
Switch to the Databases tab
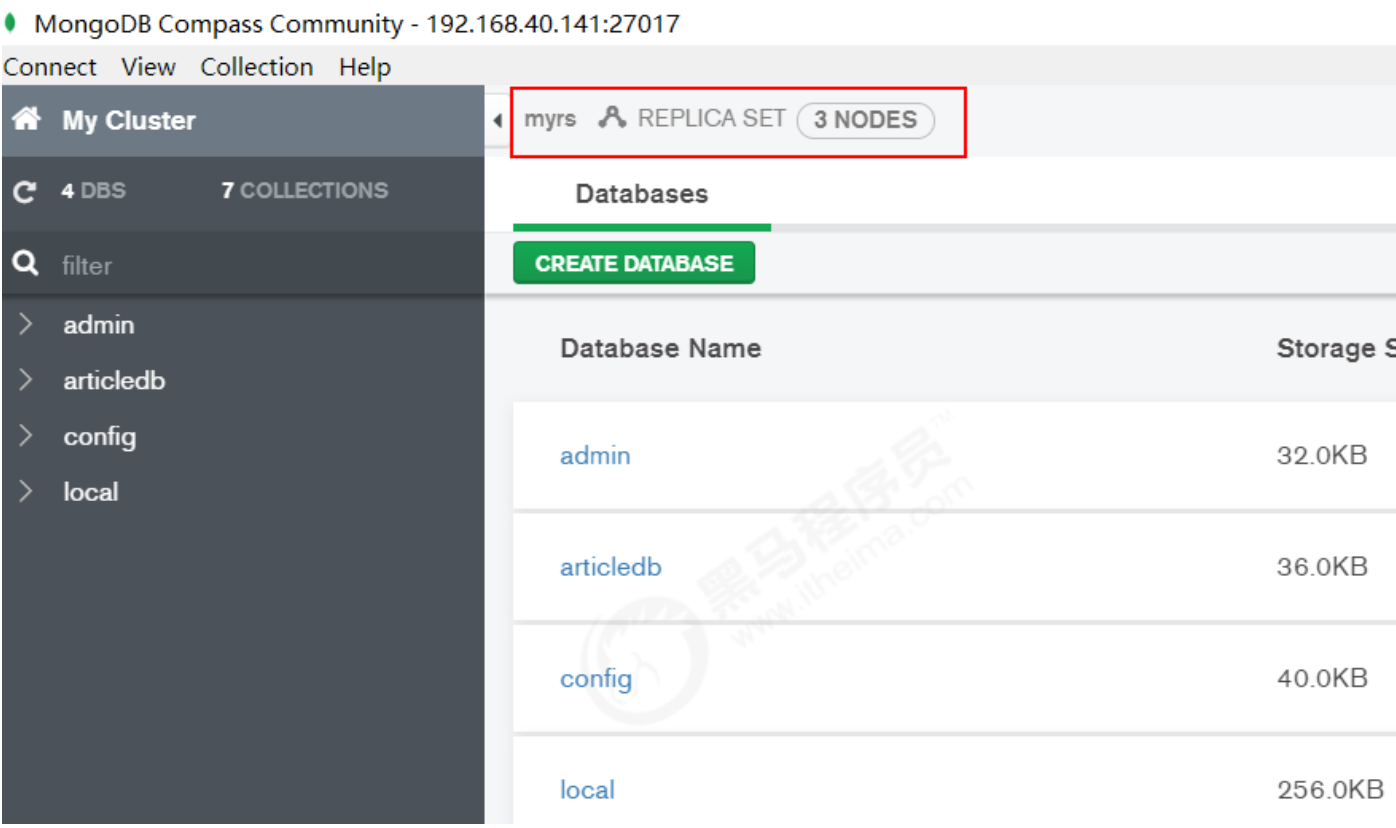(641, 194)
